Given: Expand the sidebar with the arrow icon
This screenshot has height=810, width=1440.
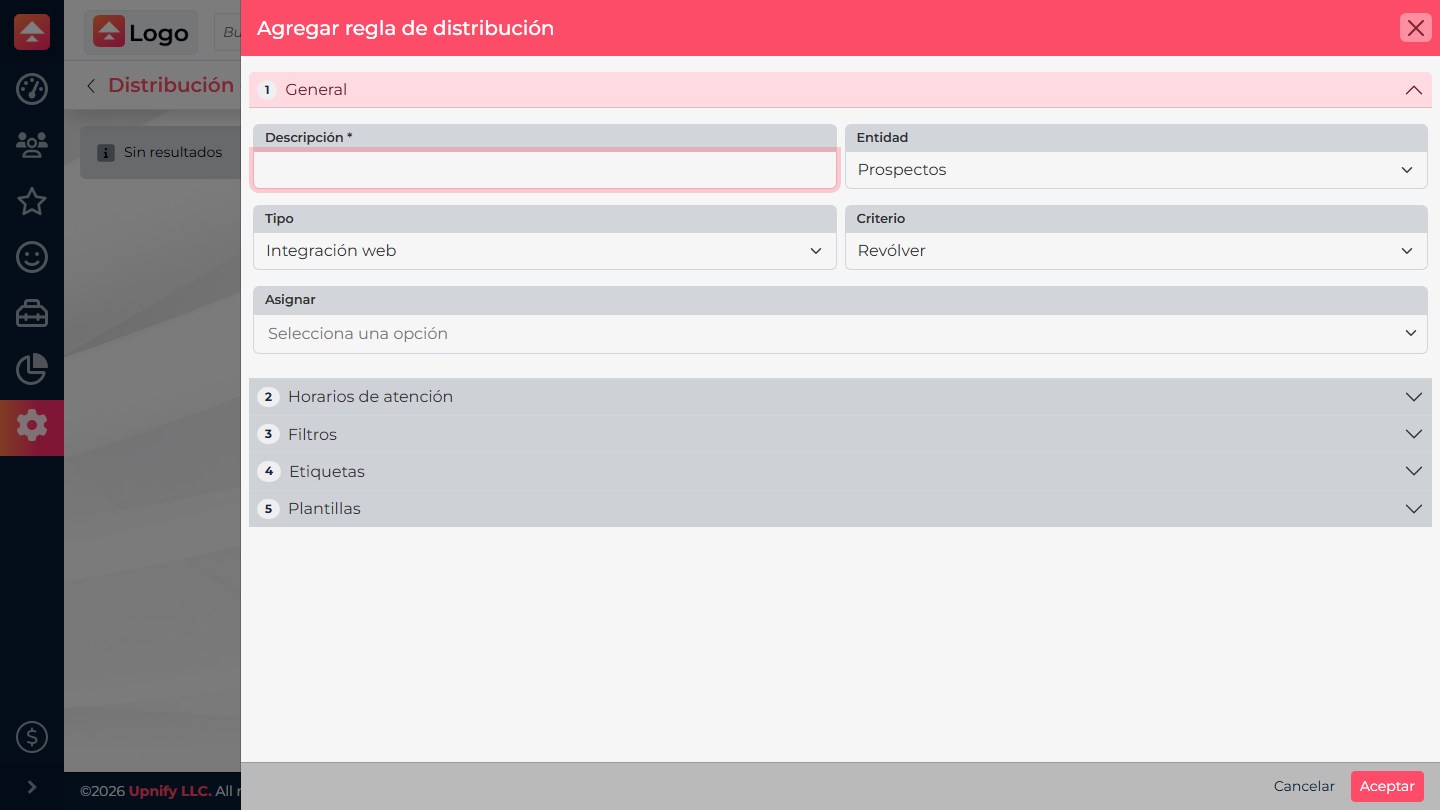Looking at the screenshot, I should [32, 787].
